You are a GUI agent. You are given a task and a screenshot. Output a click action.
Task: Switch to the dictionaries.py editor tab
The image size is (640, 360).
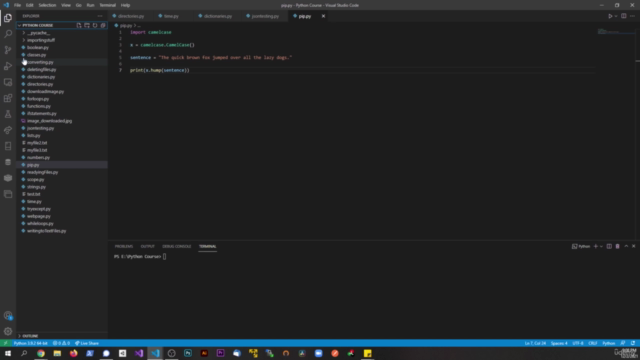218,16
